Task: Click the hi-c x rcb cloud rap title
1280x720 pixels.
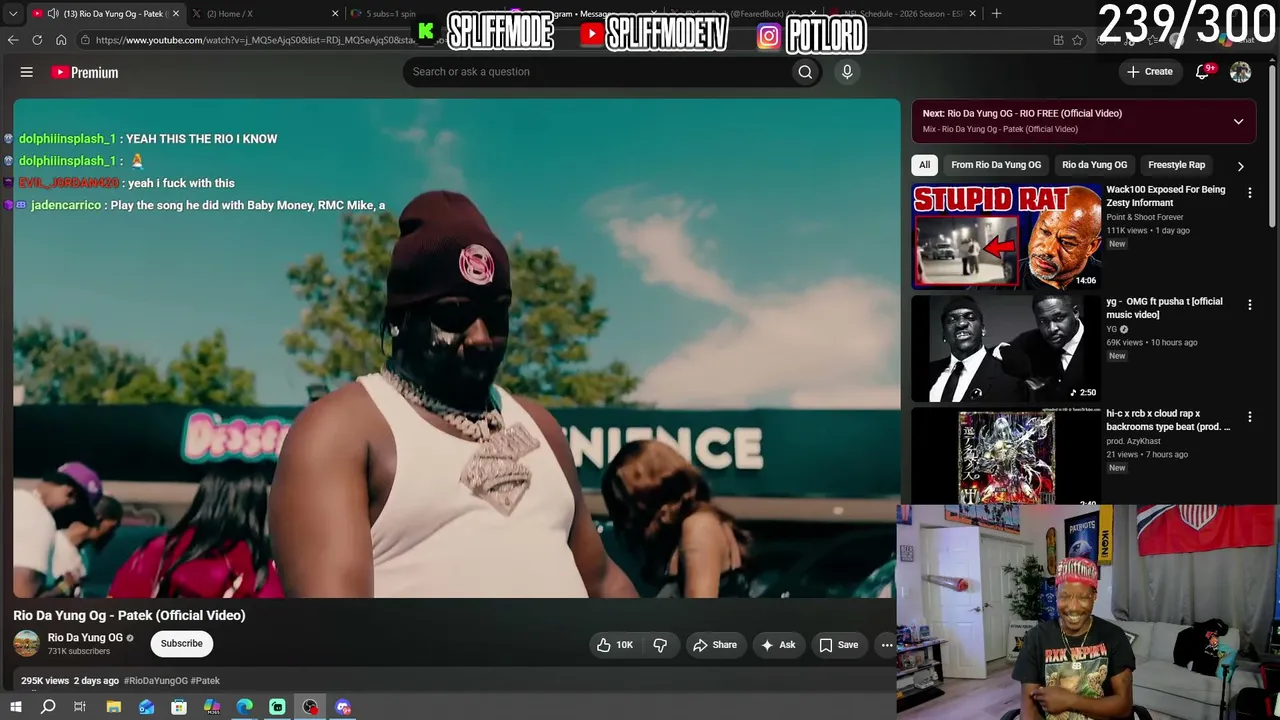Action: tap(1168, 420)
